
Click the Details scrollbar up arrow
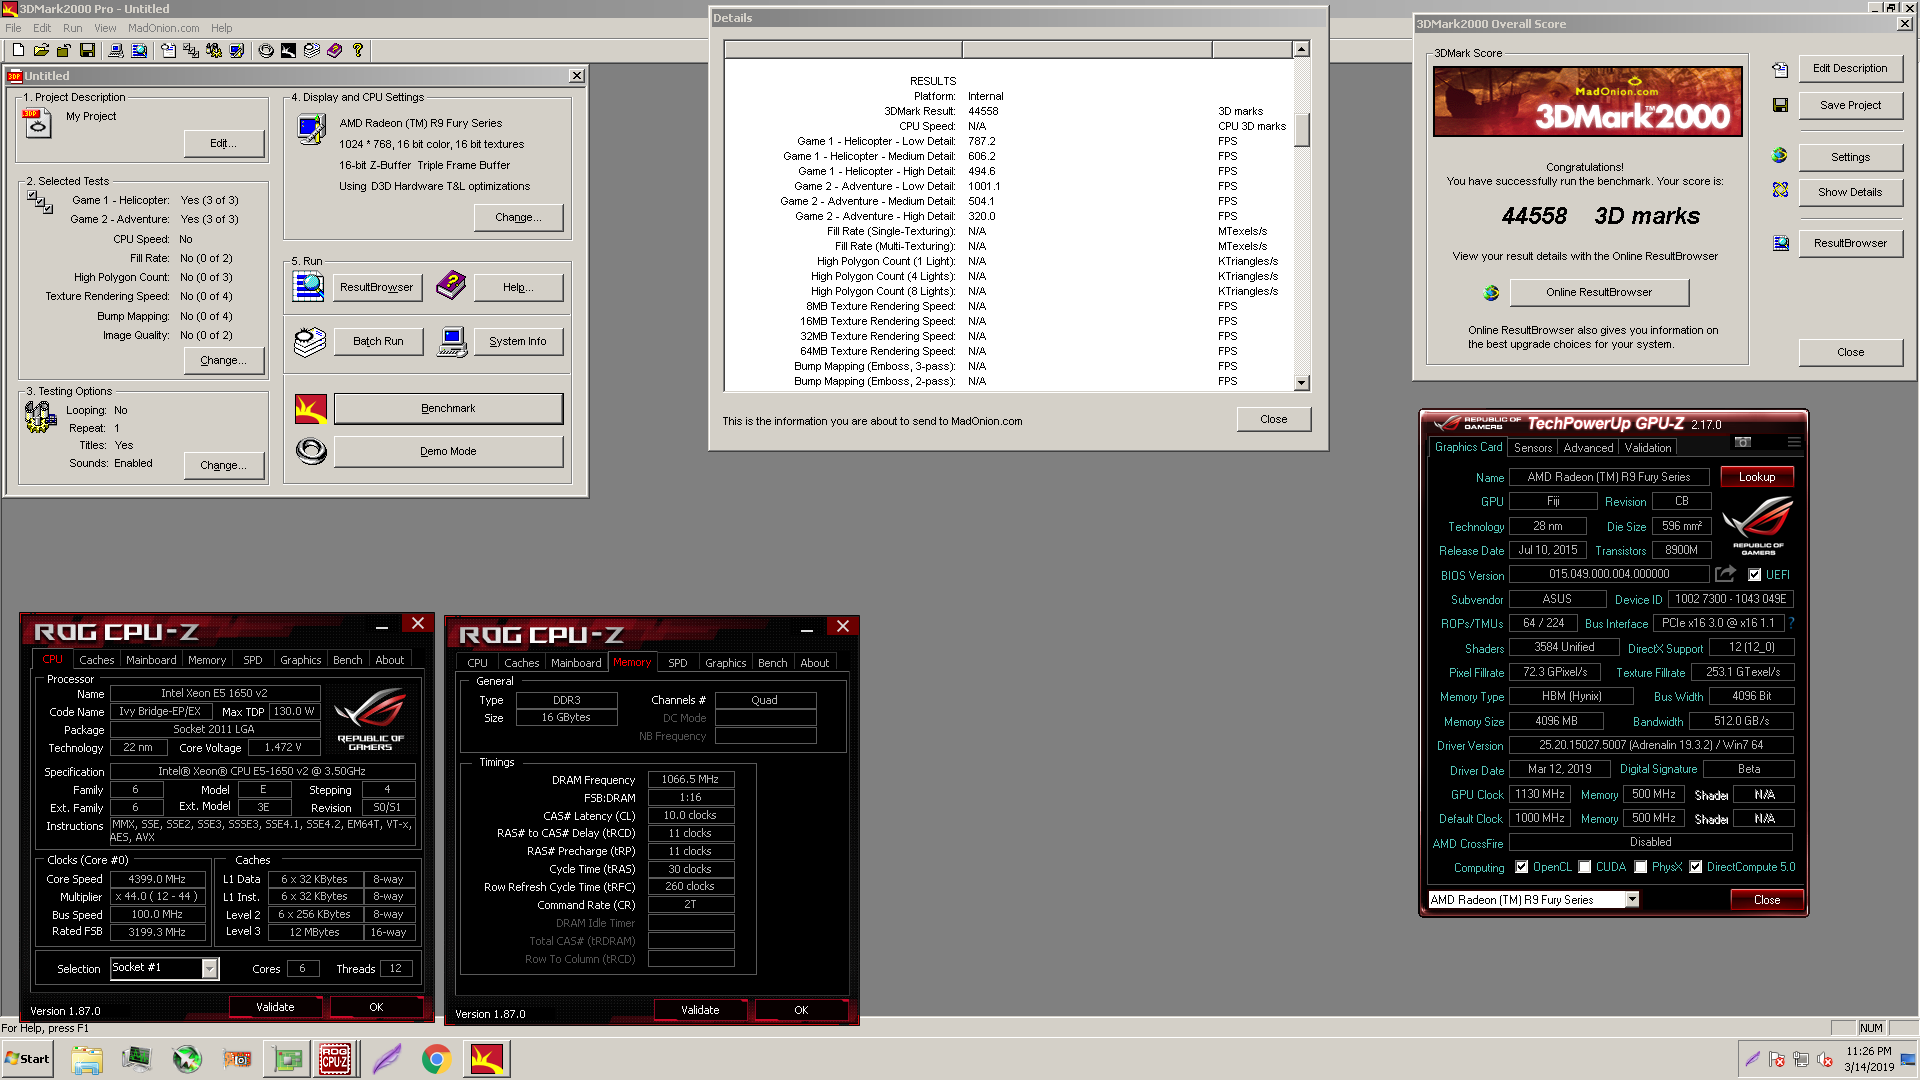click(1301, 49)
